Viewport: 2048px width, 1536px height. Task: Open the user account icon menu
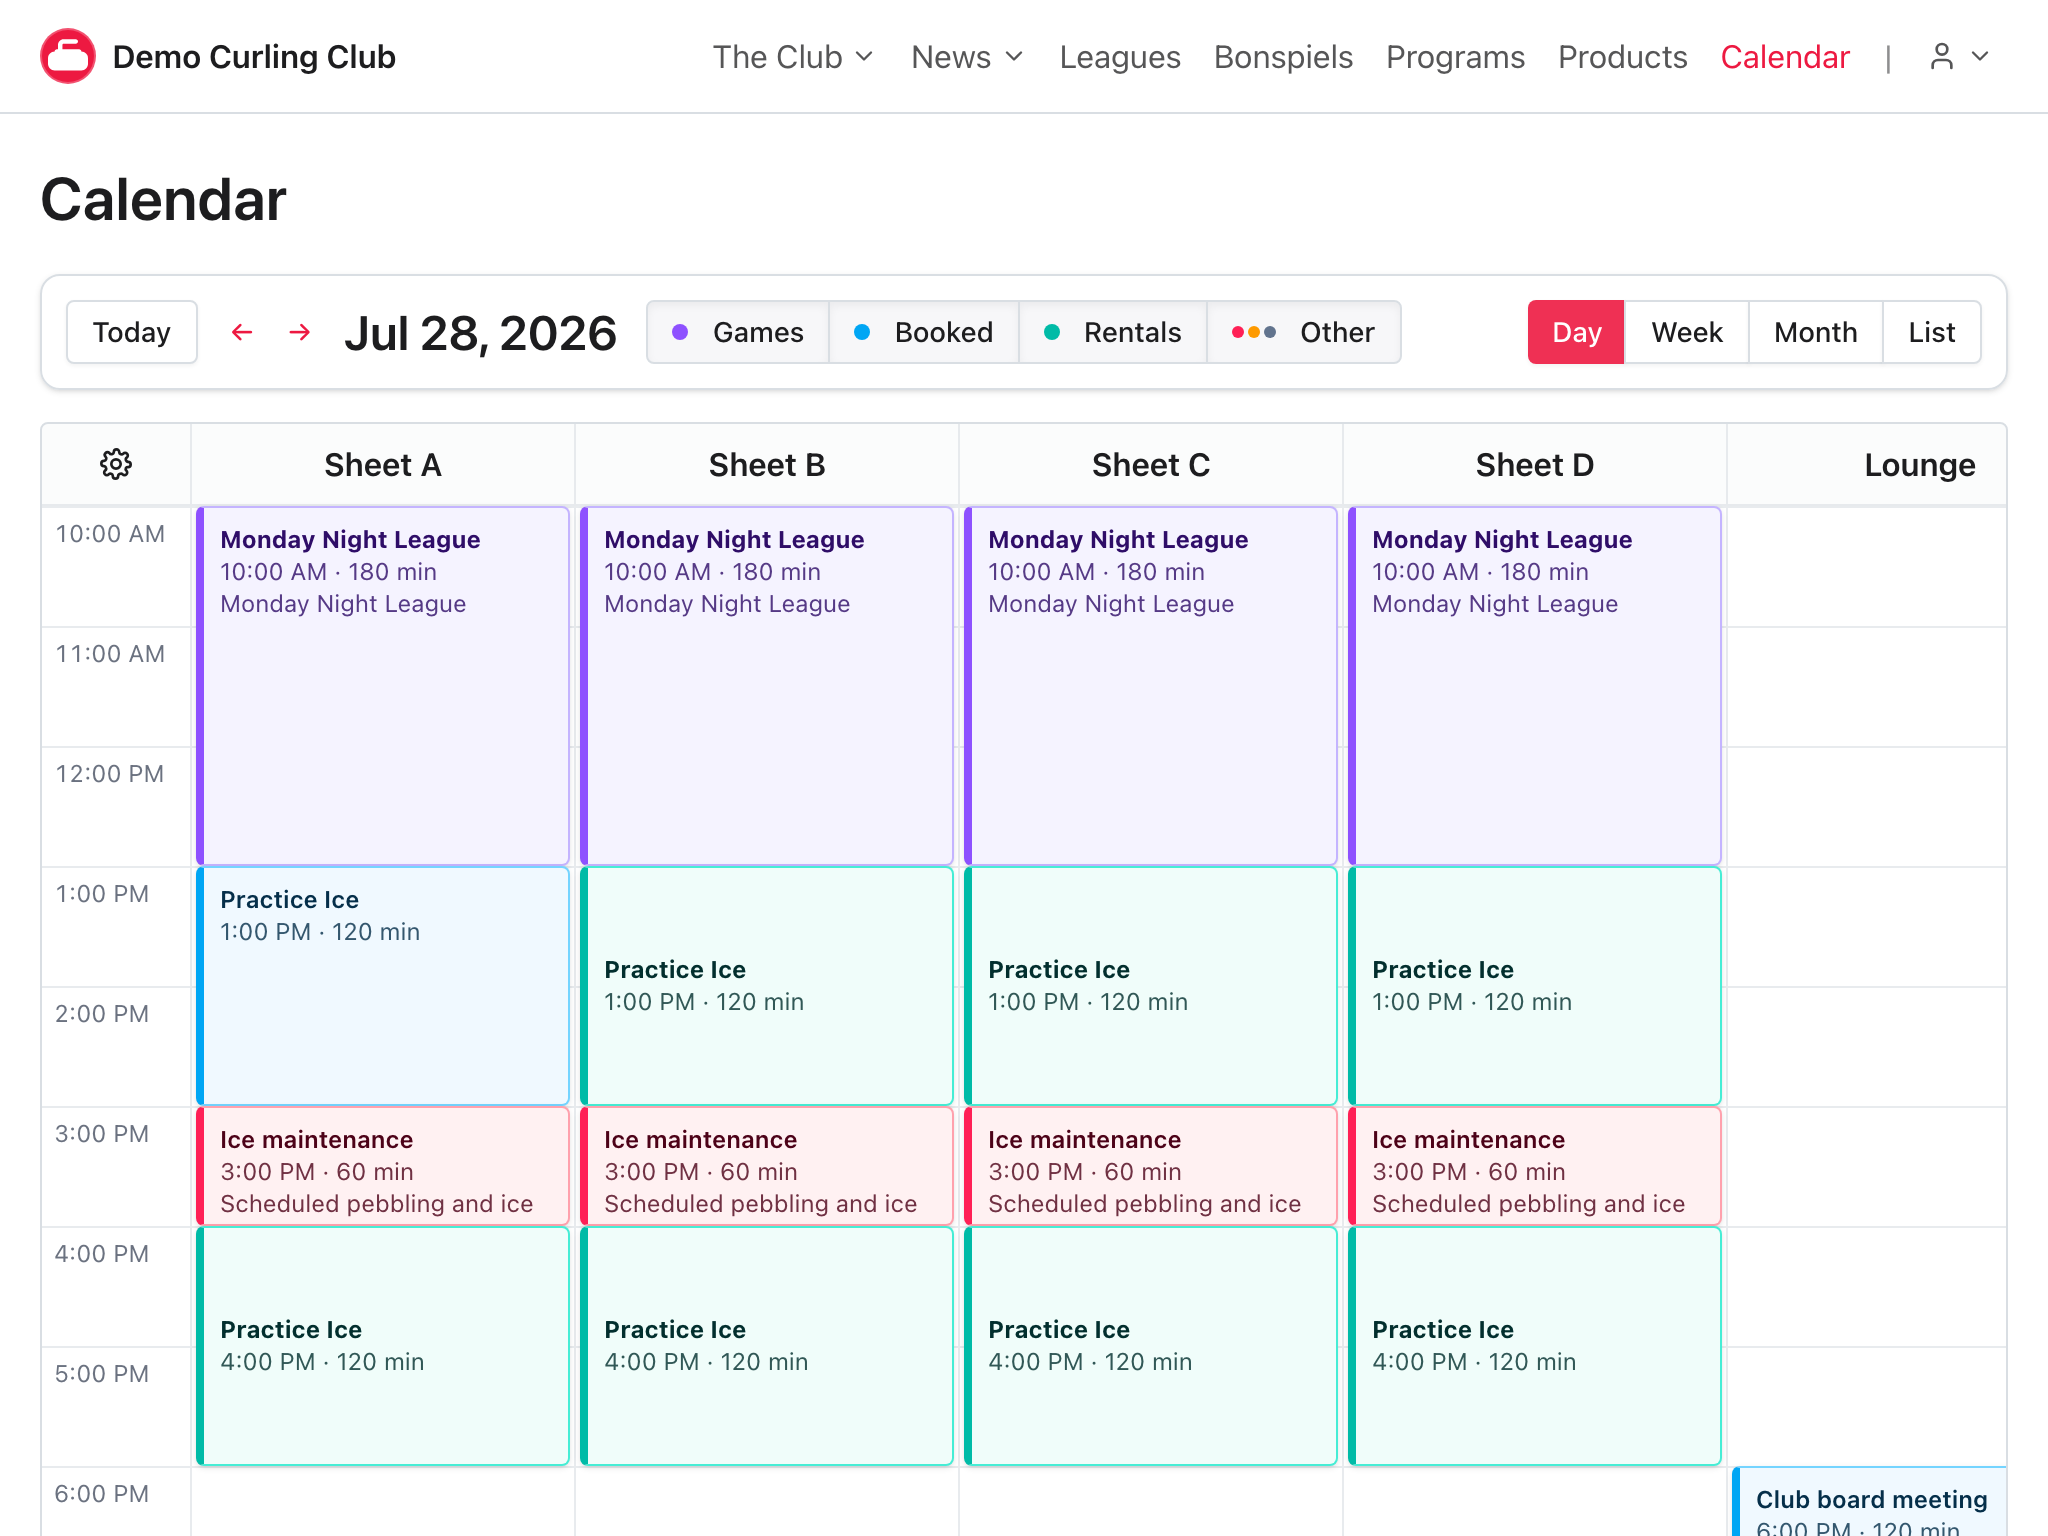point(1941,56)
